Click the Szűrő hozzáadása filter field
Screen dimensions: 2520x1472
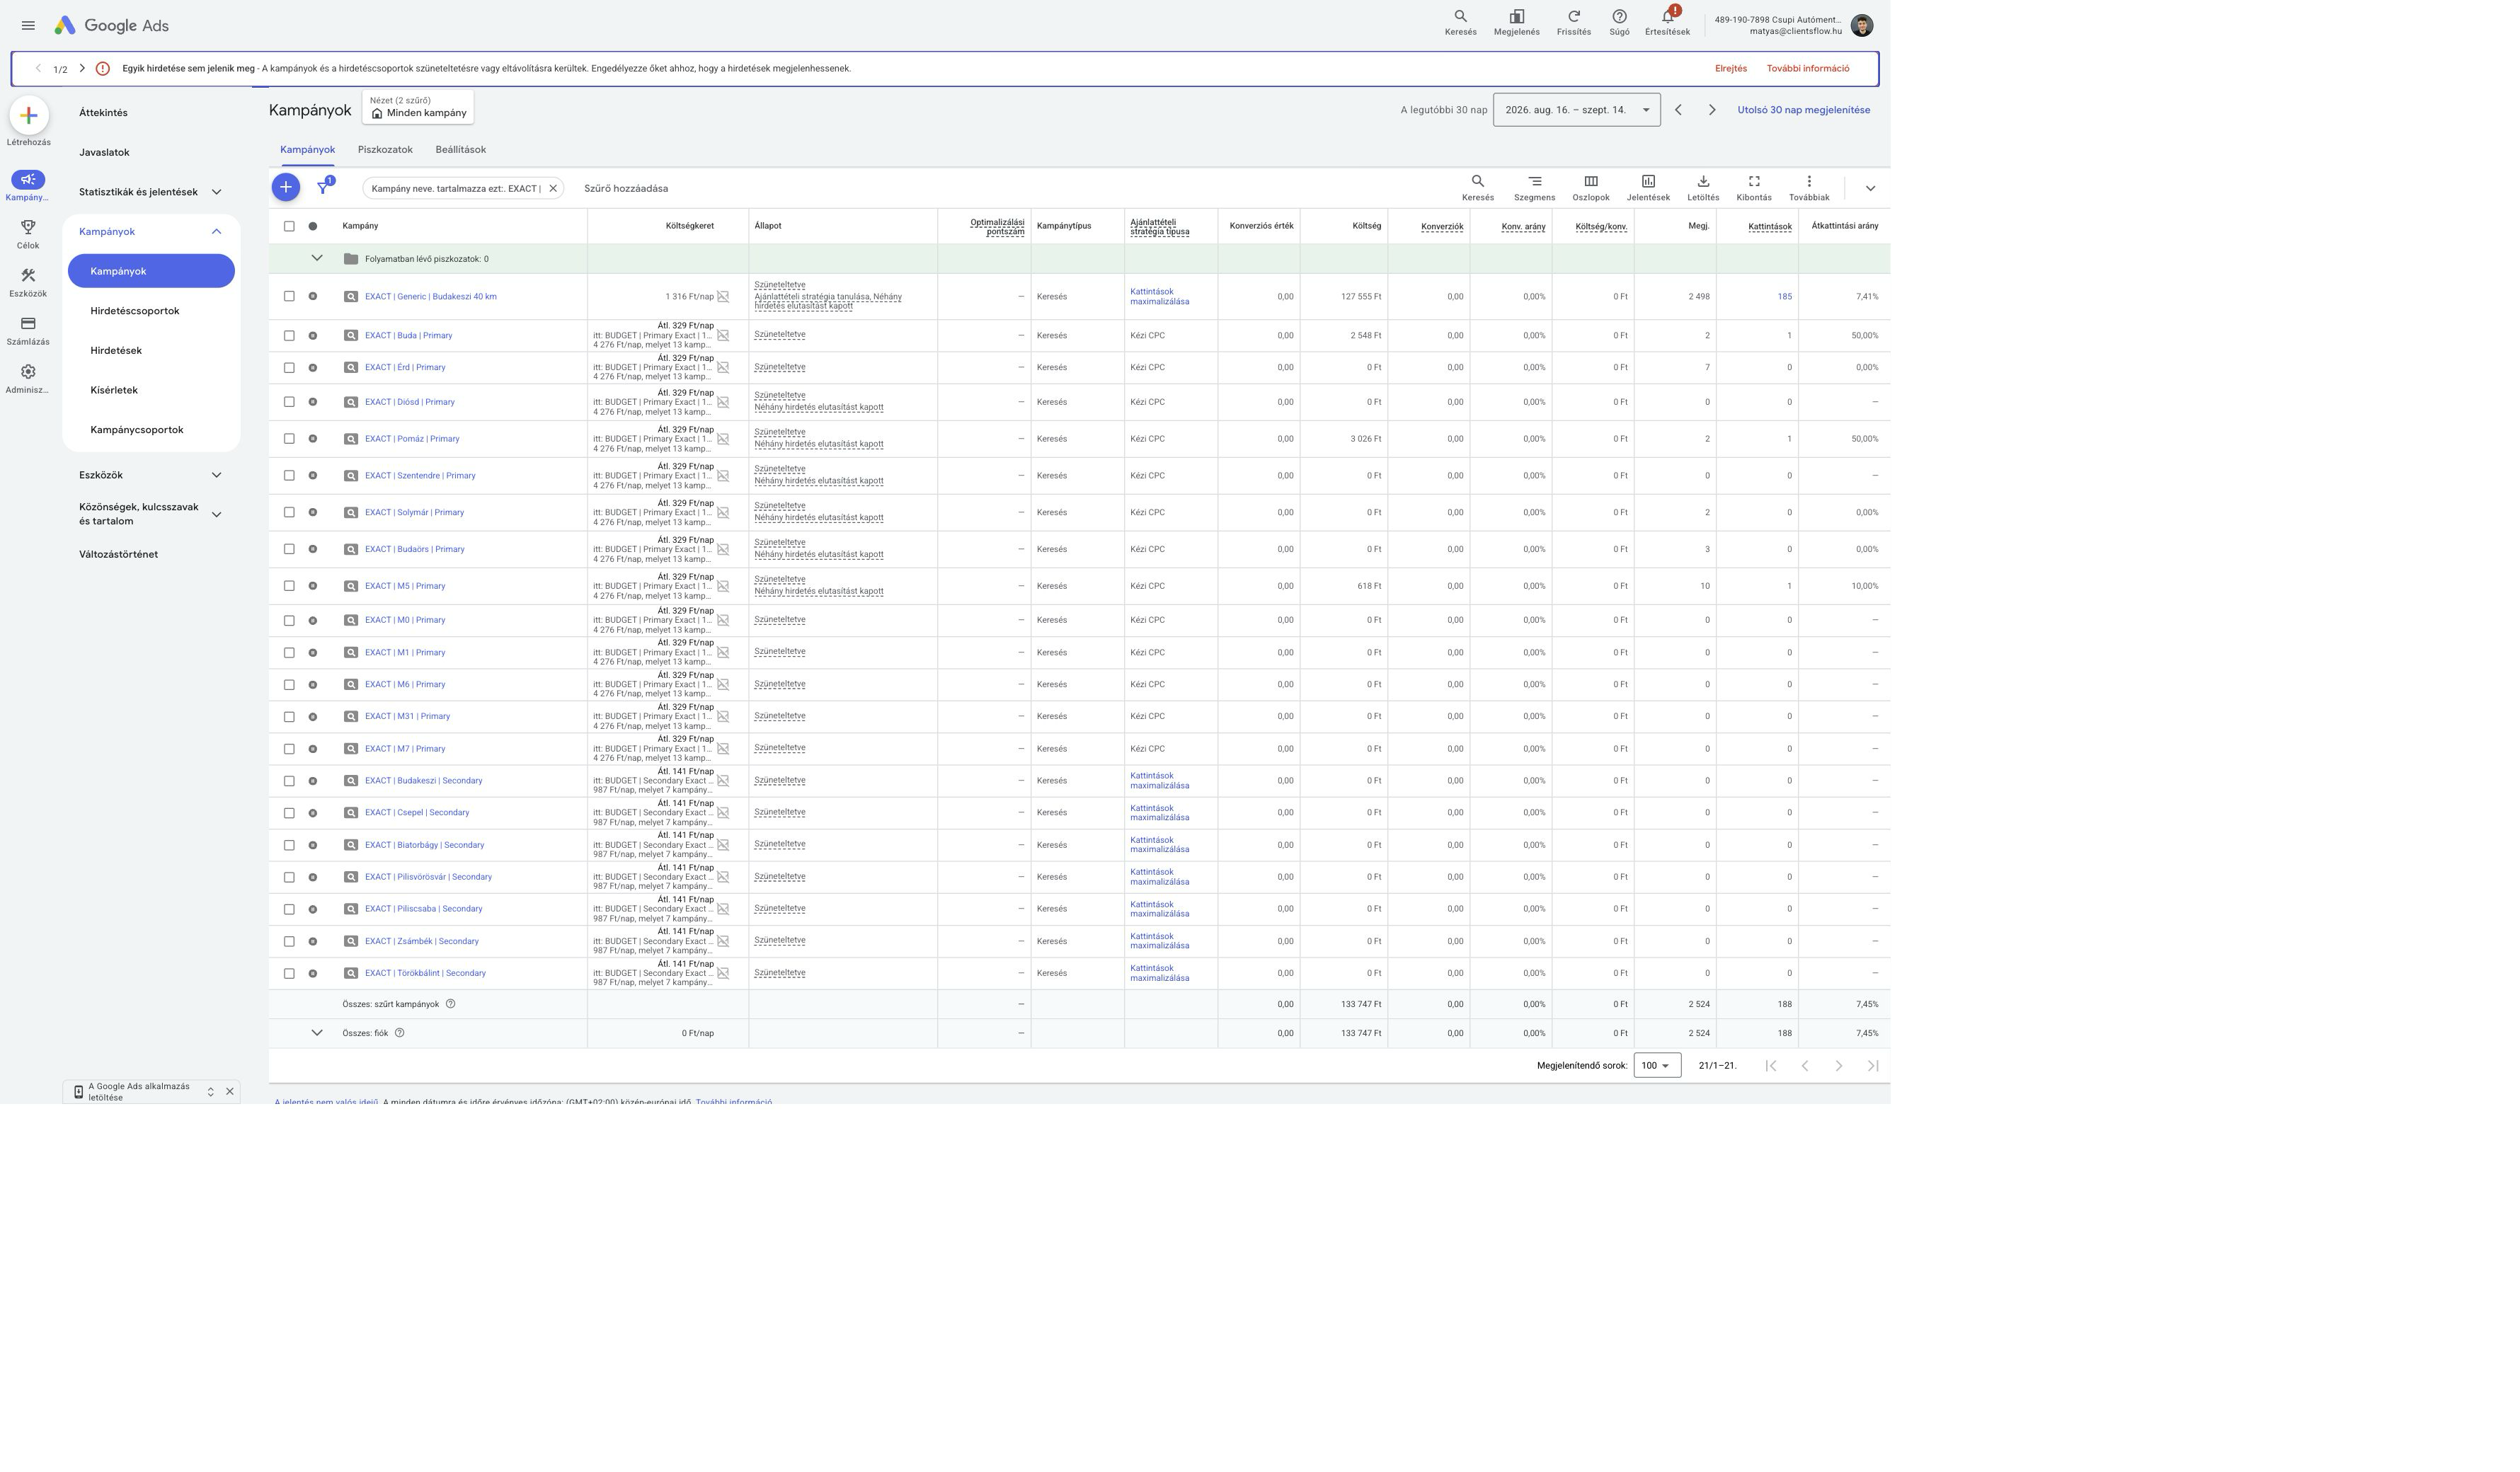(626, 188)
